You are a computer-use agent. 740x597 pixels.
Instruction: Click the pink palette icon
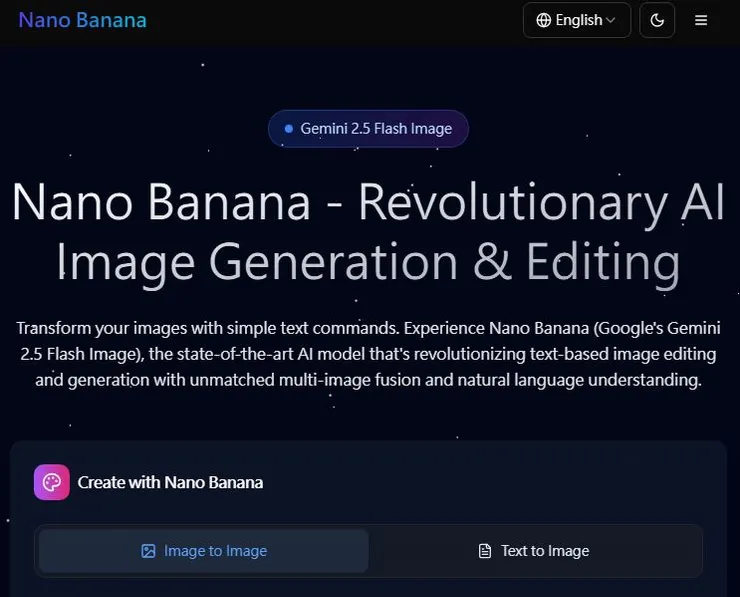52,482
